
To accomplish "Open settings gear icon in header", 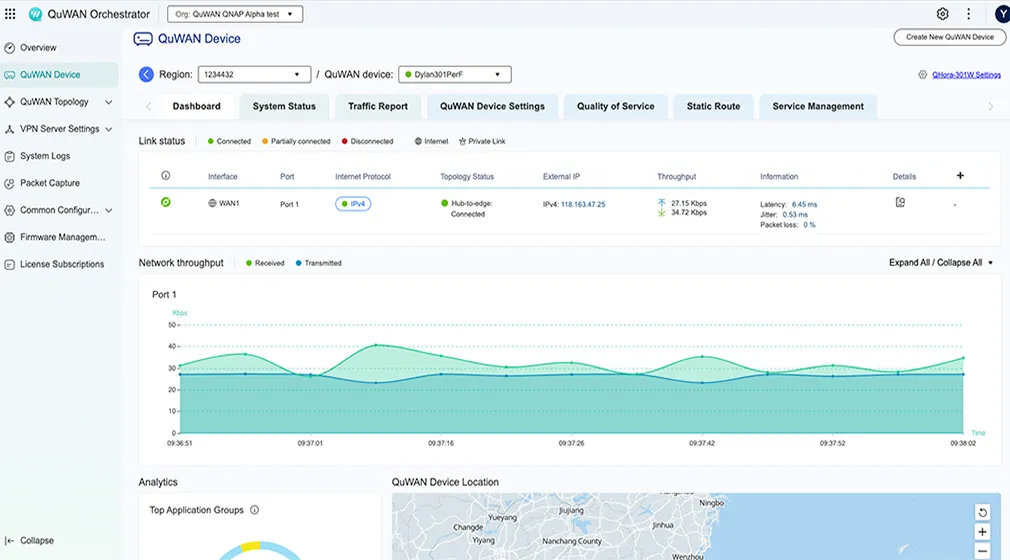I will [x=942, y=14].
